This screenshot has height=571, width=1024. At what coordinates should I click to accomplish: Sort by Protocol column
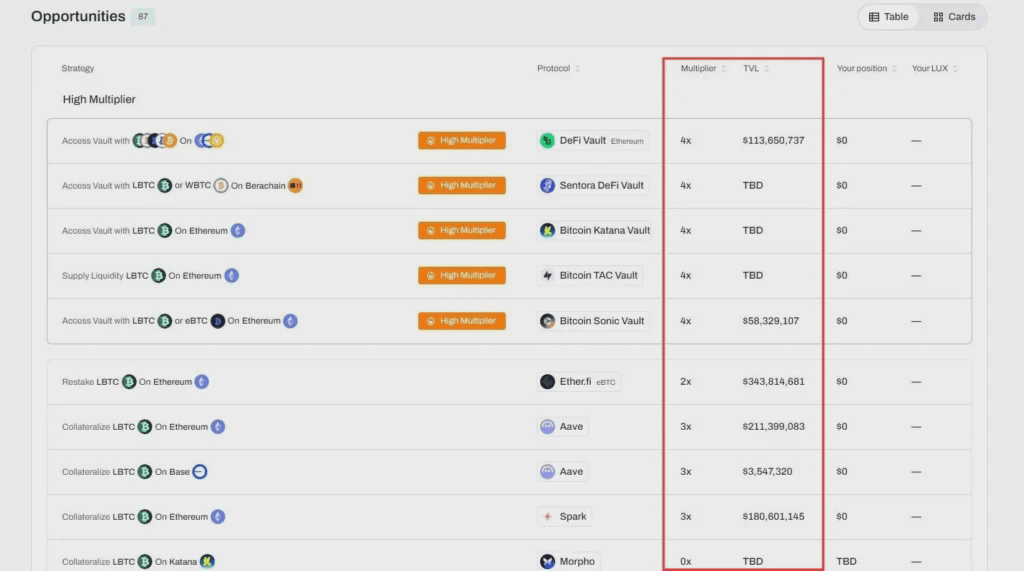pos(558,68)
